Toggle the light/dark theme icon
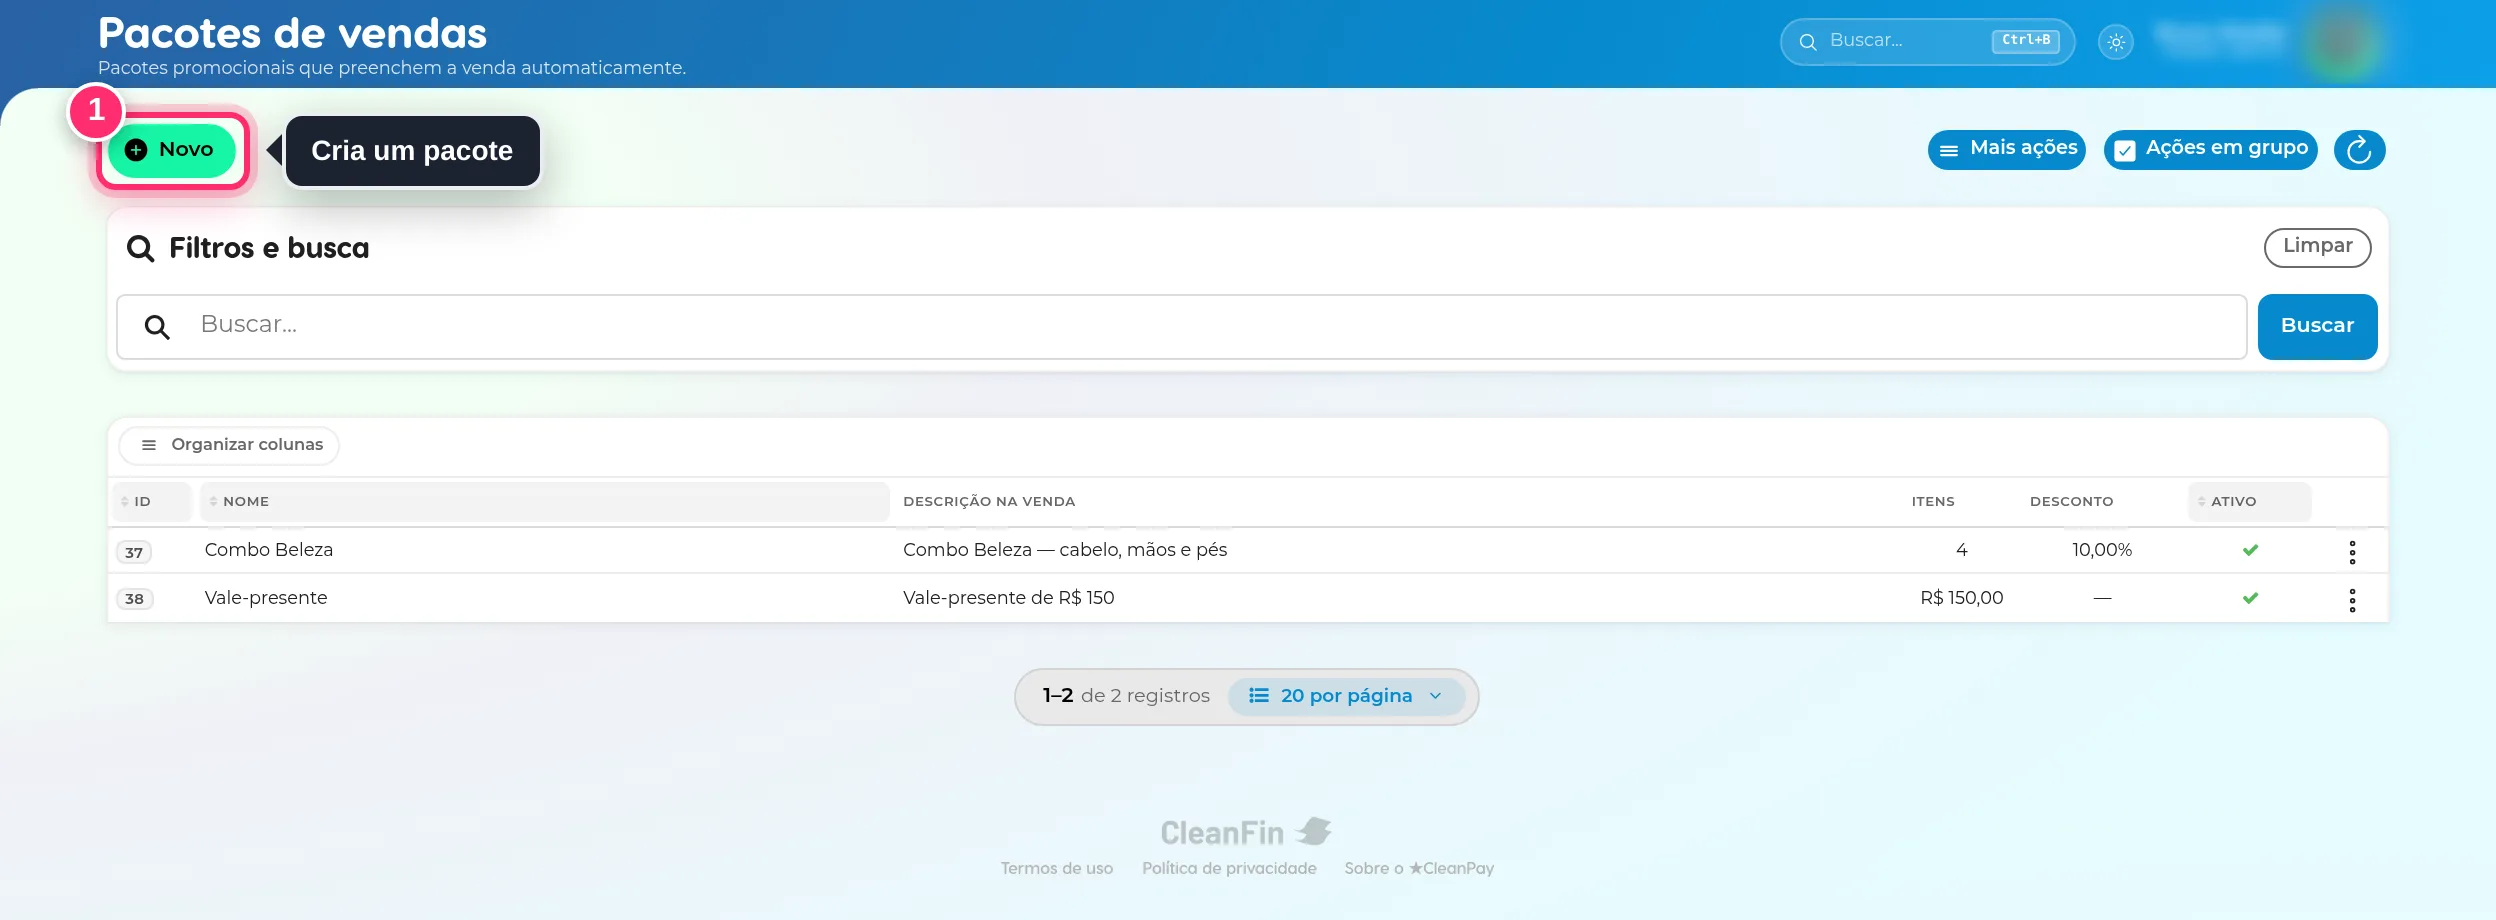This screenshot has width=2496, height=920. (2116, 42)
